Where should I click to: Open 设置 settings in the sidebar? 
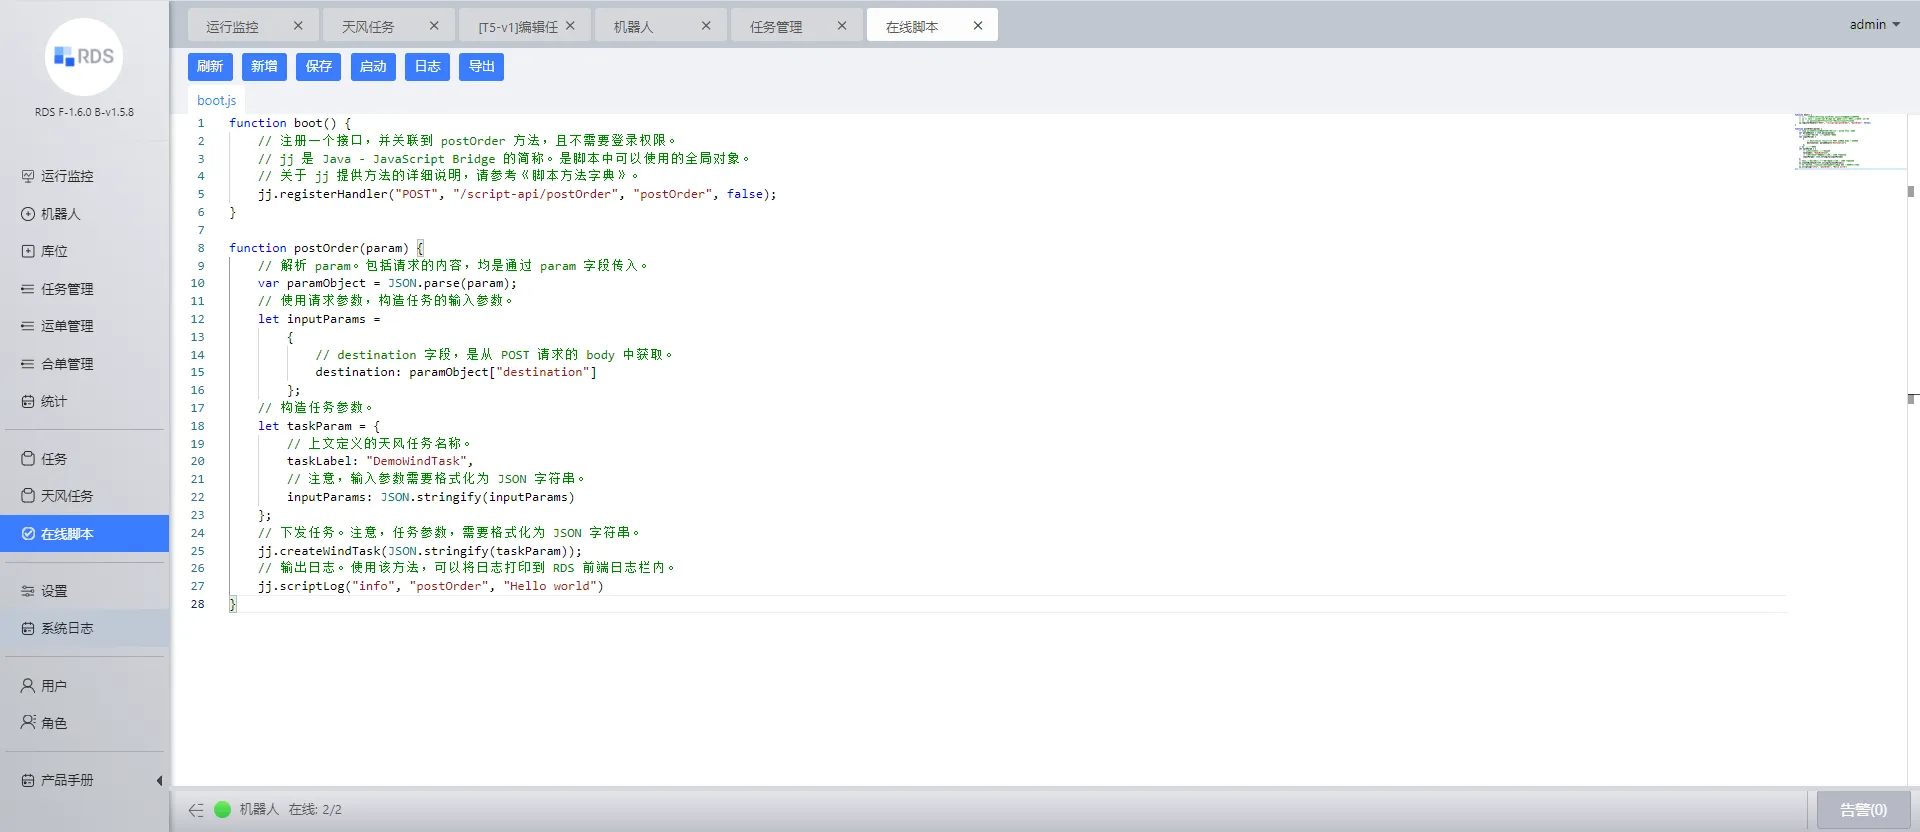coord(54,591)
